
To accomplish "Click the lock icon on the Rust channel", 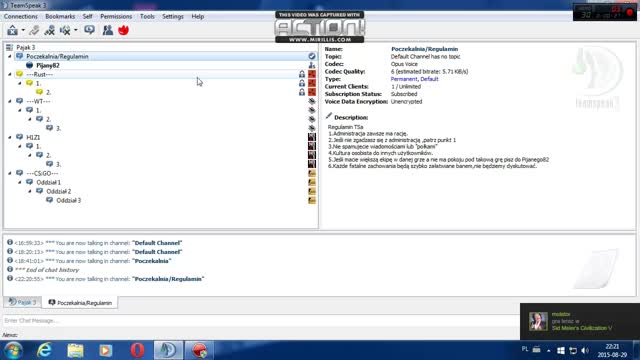I will 302,74.
